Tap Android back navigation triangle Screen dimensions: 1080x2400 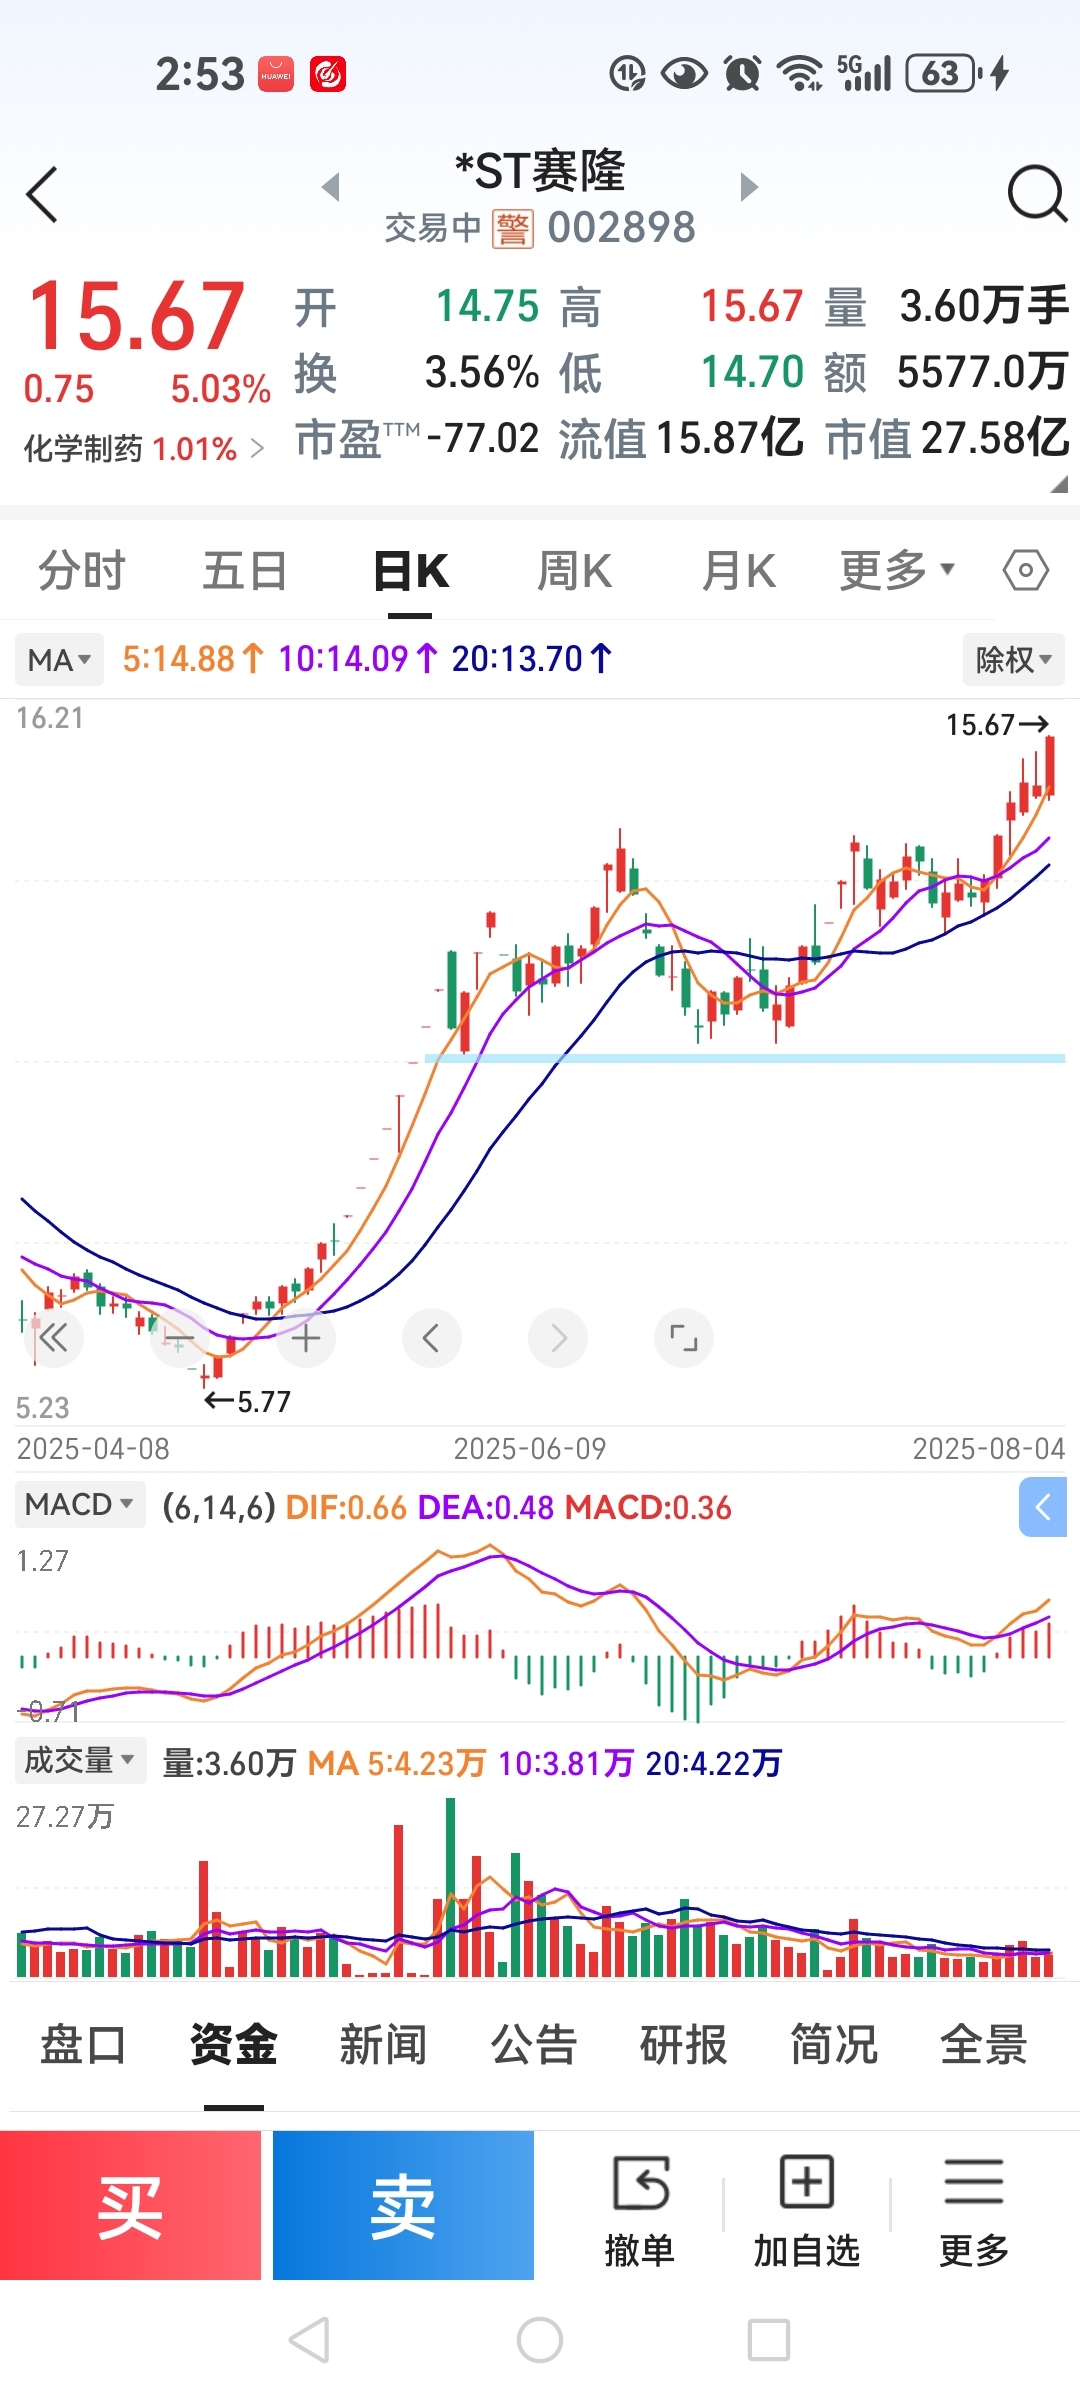309,2340
